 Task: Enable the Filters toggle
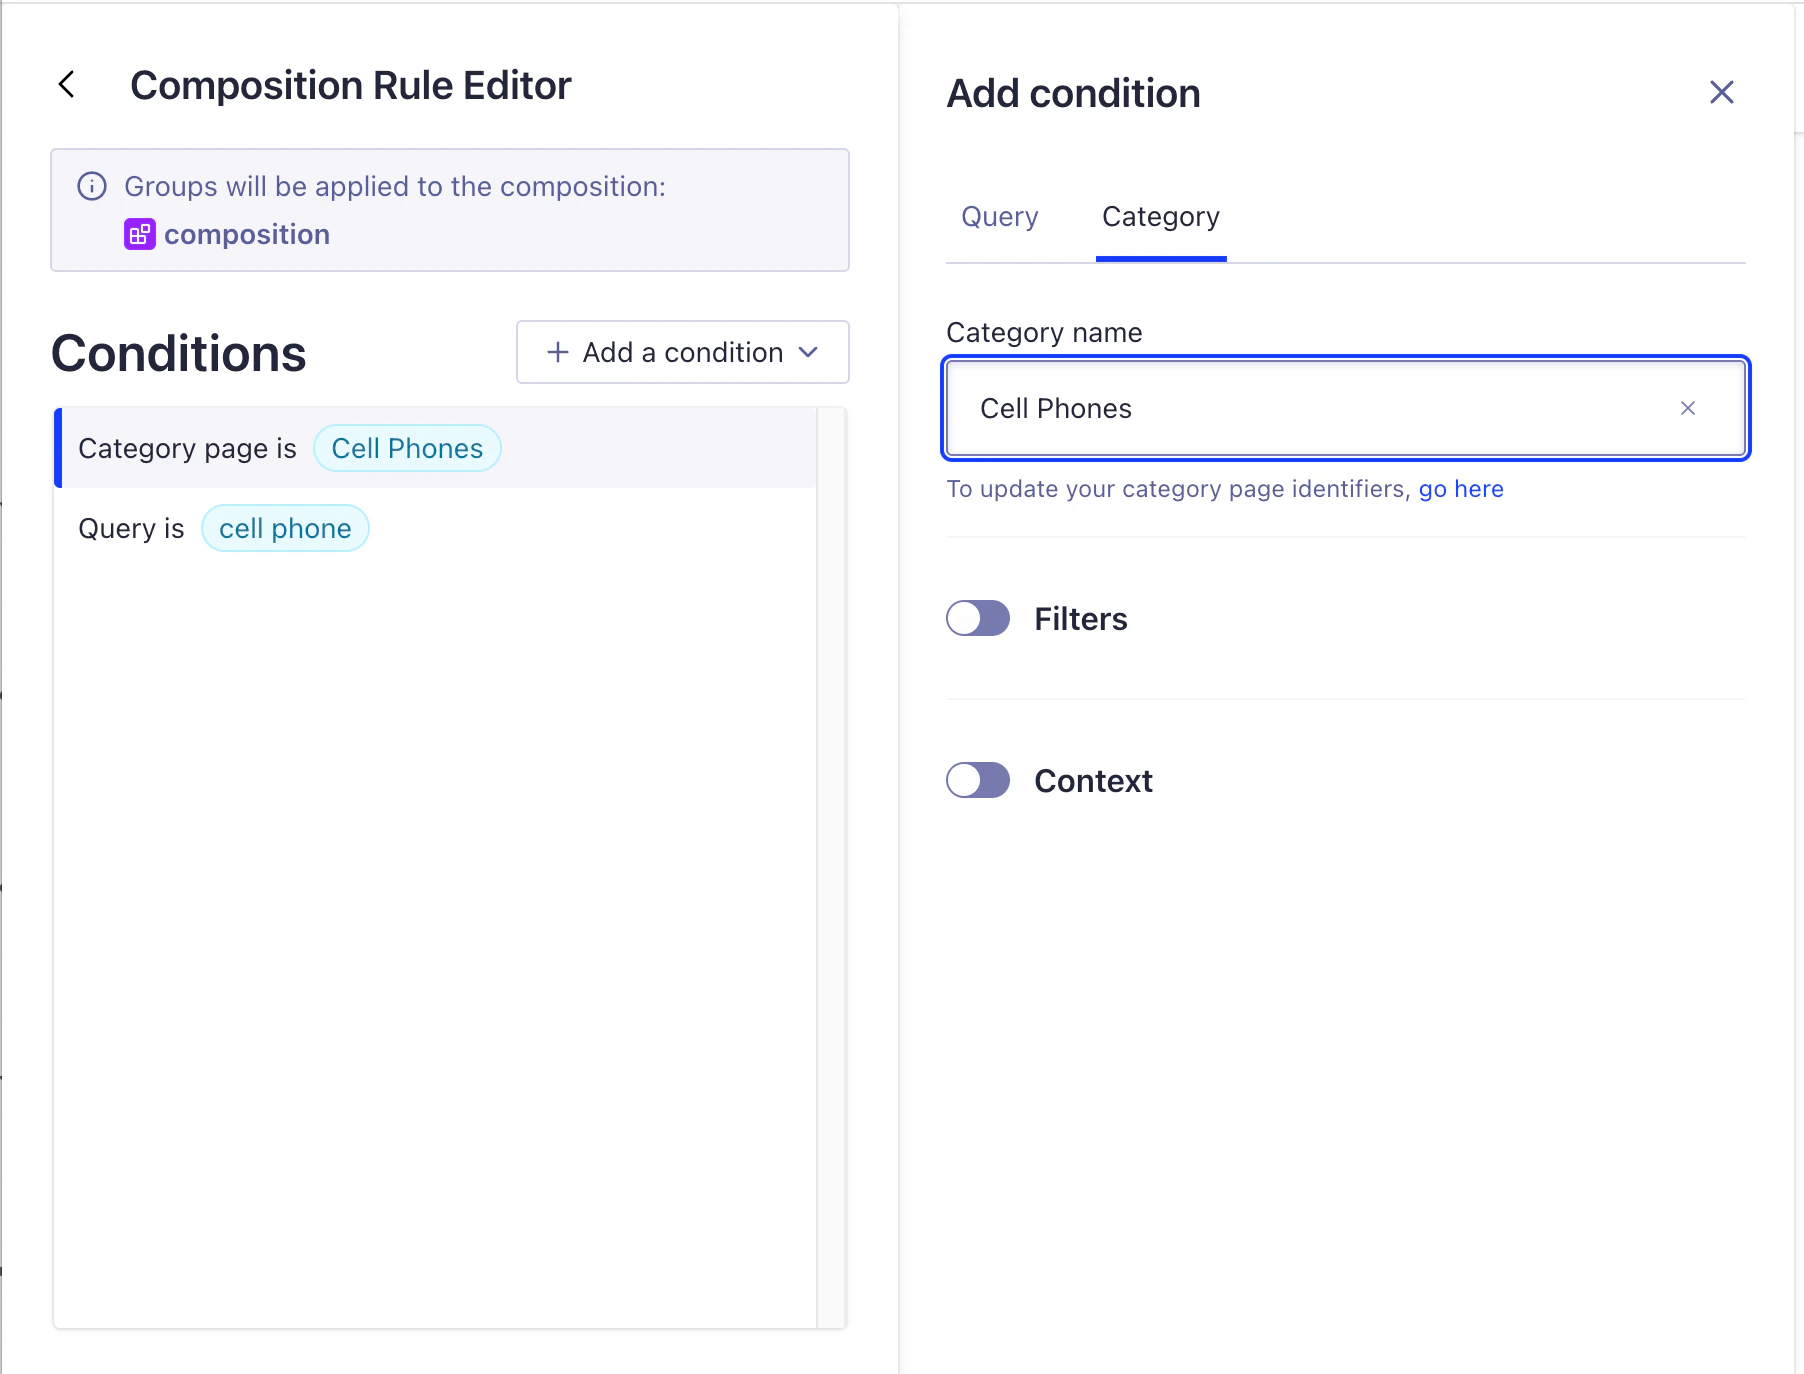tap(977, 618)
